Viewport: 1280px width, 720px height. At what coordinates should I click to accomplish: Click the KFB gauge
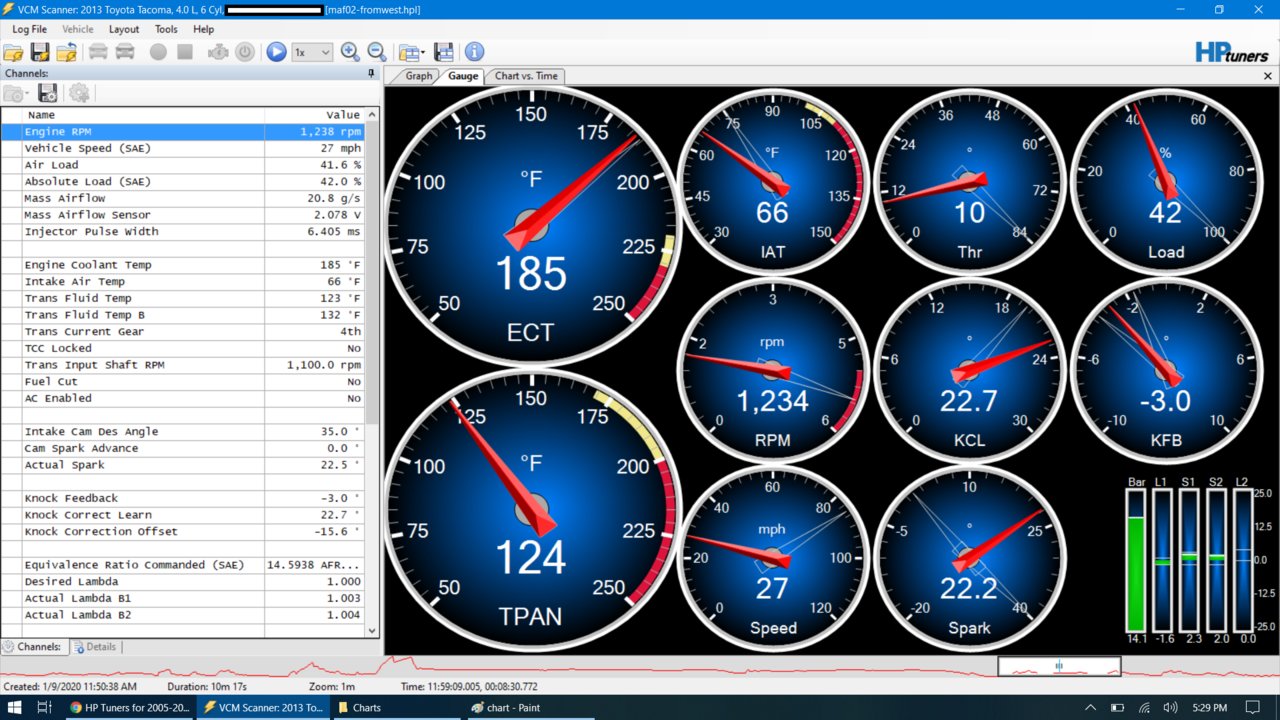click(x=1165, y=371)
